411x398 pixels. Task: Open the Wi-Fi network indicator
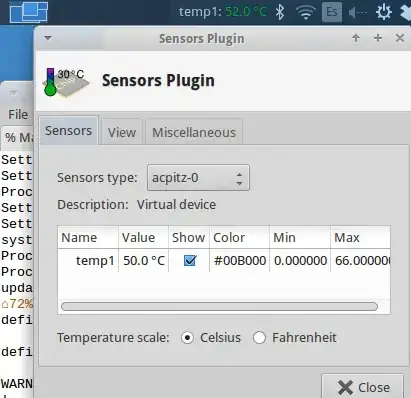click(x=306, y=12)
